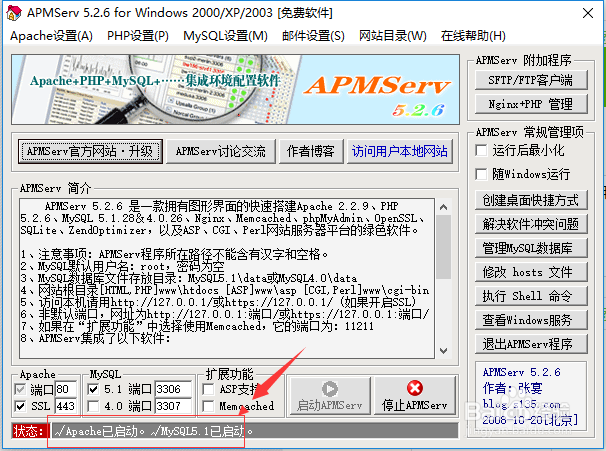
Task: Click MySQL 4.0 port field 3307
Action: point(173,406)
